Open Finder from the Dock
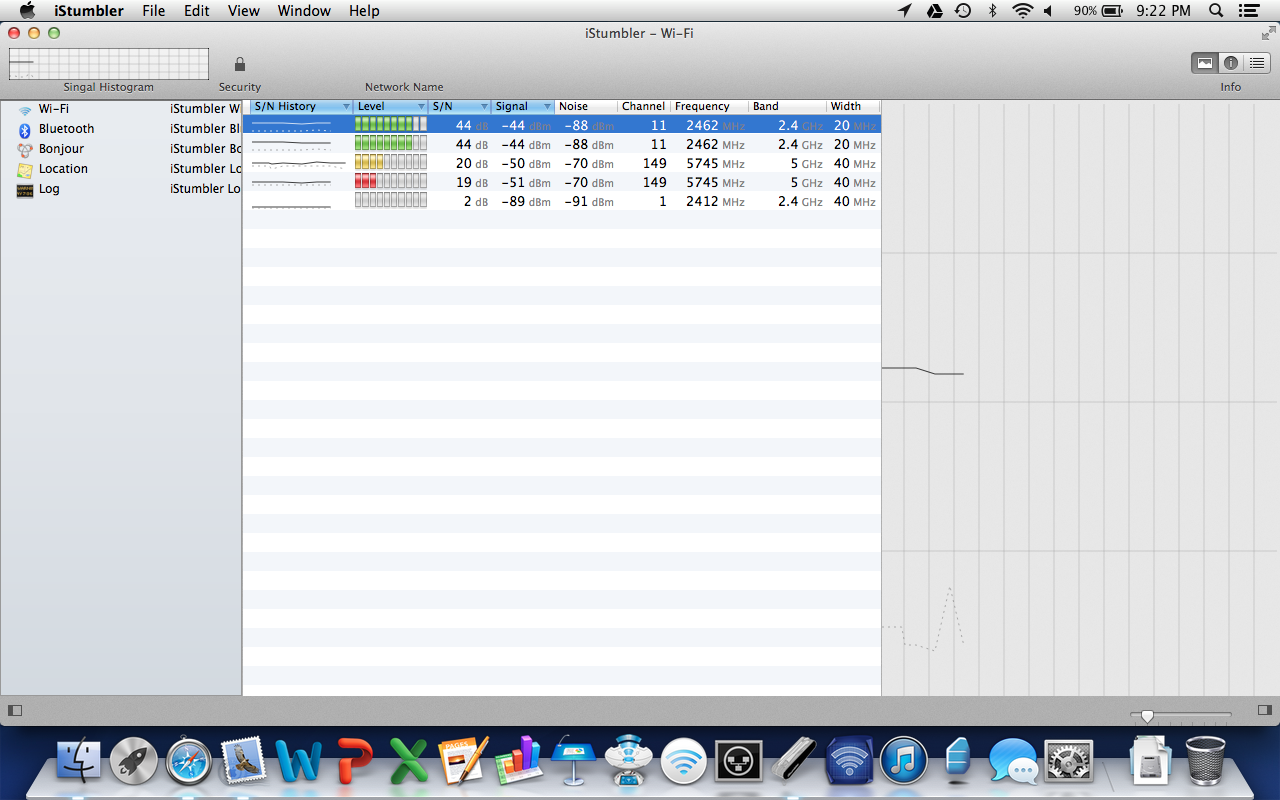The image size is (1280, 800). click(80, 760)
